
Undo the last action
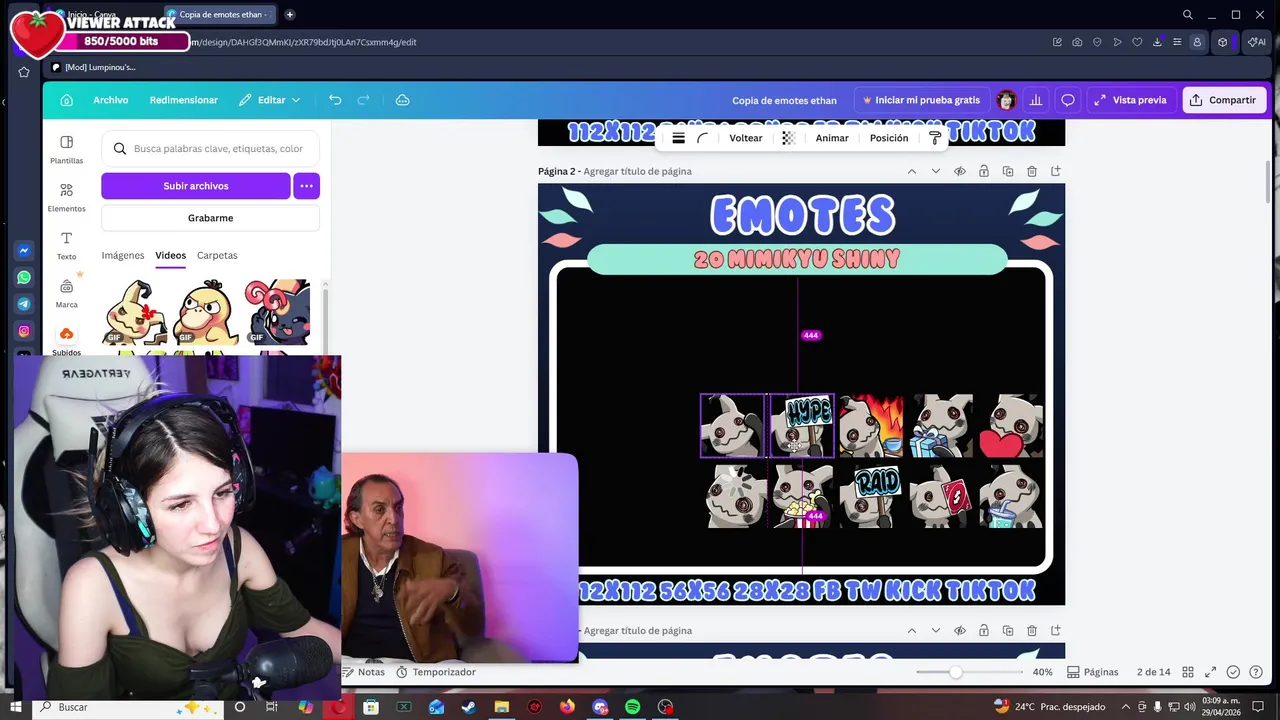335,100
